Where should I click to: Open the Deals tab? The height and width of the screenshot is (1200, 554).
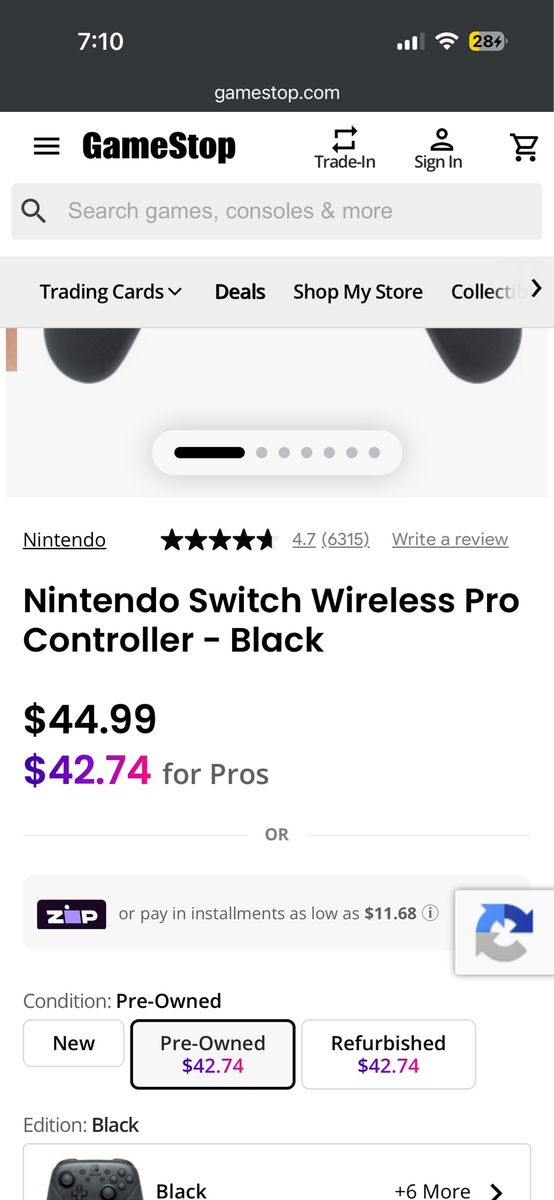coord(240,292)
